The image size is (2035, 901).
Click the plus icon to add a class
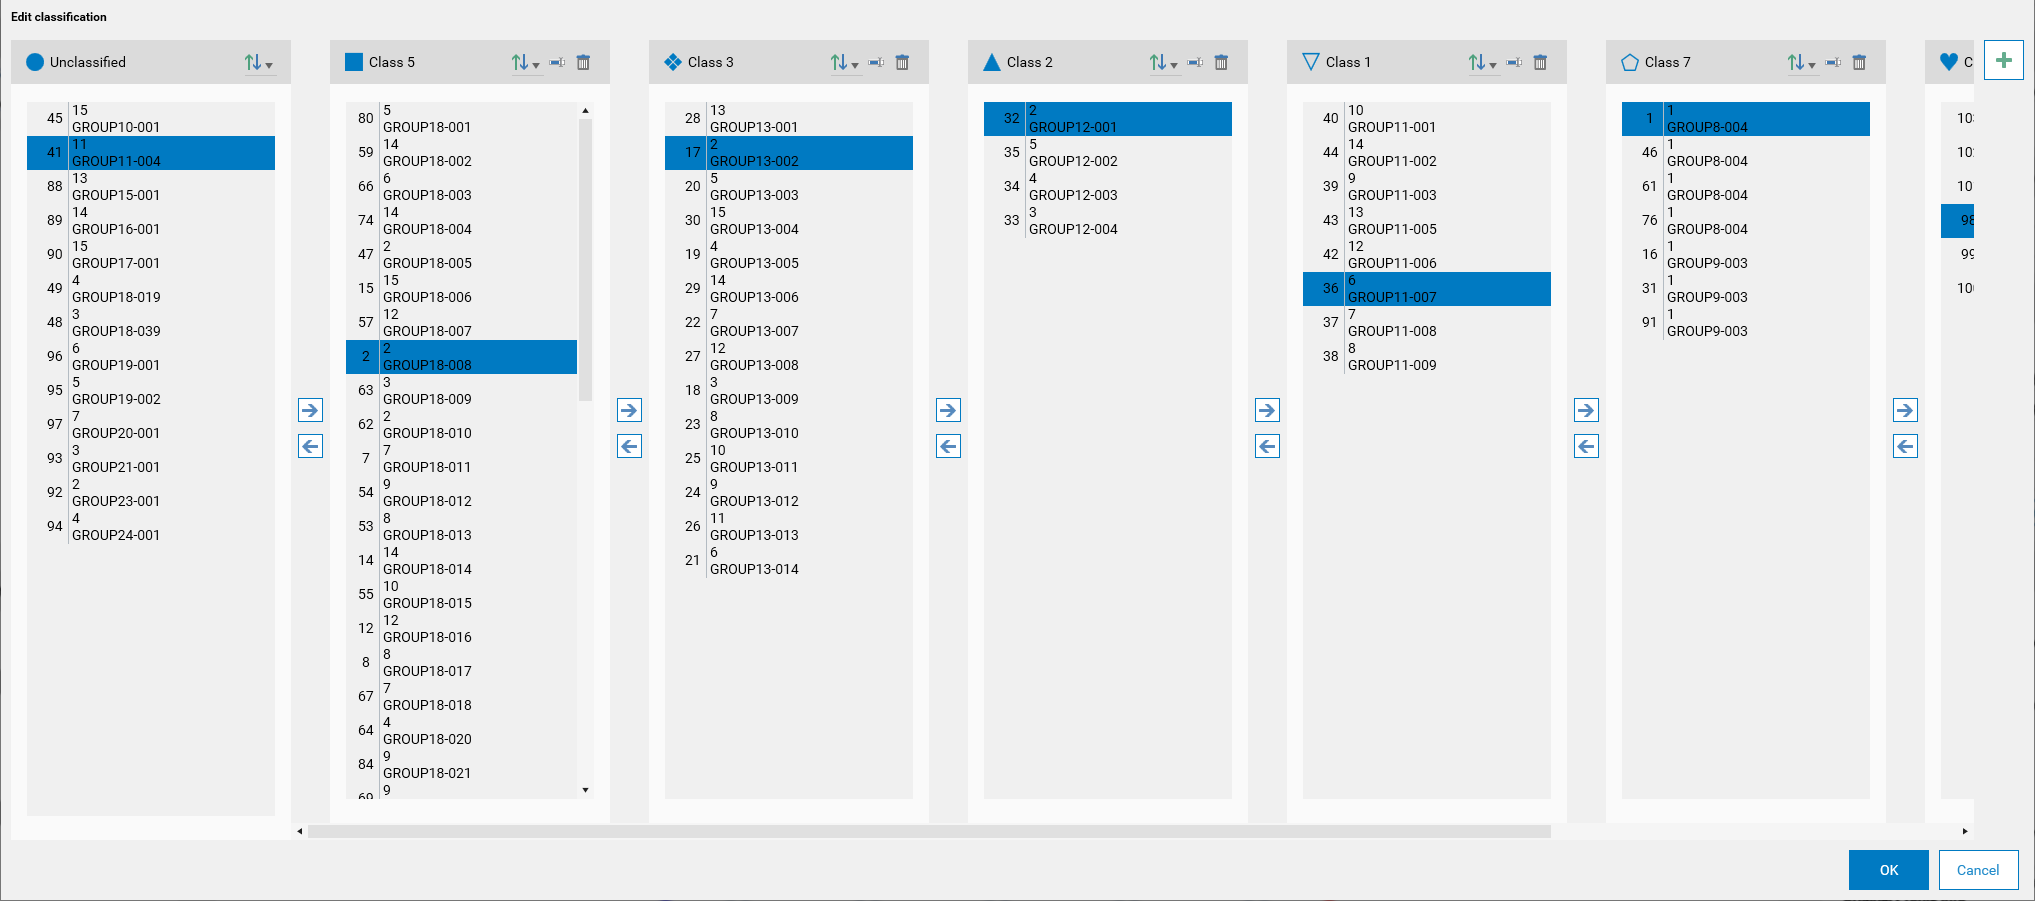(x=2003, y=61)
